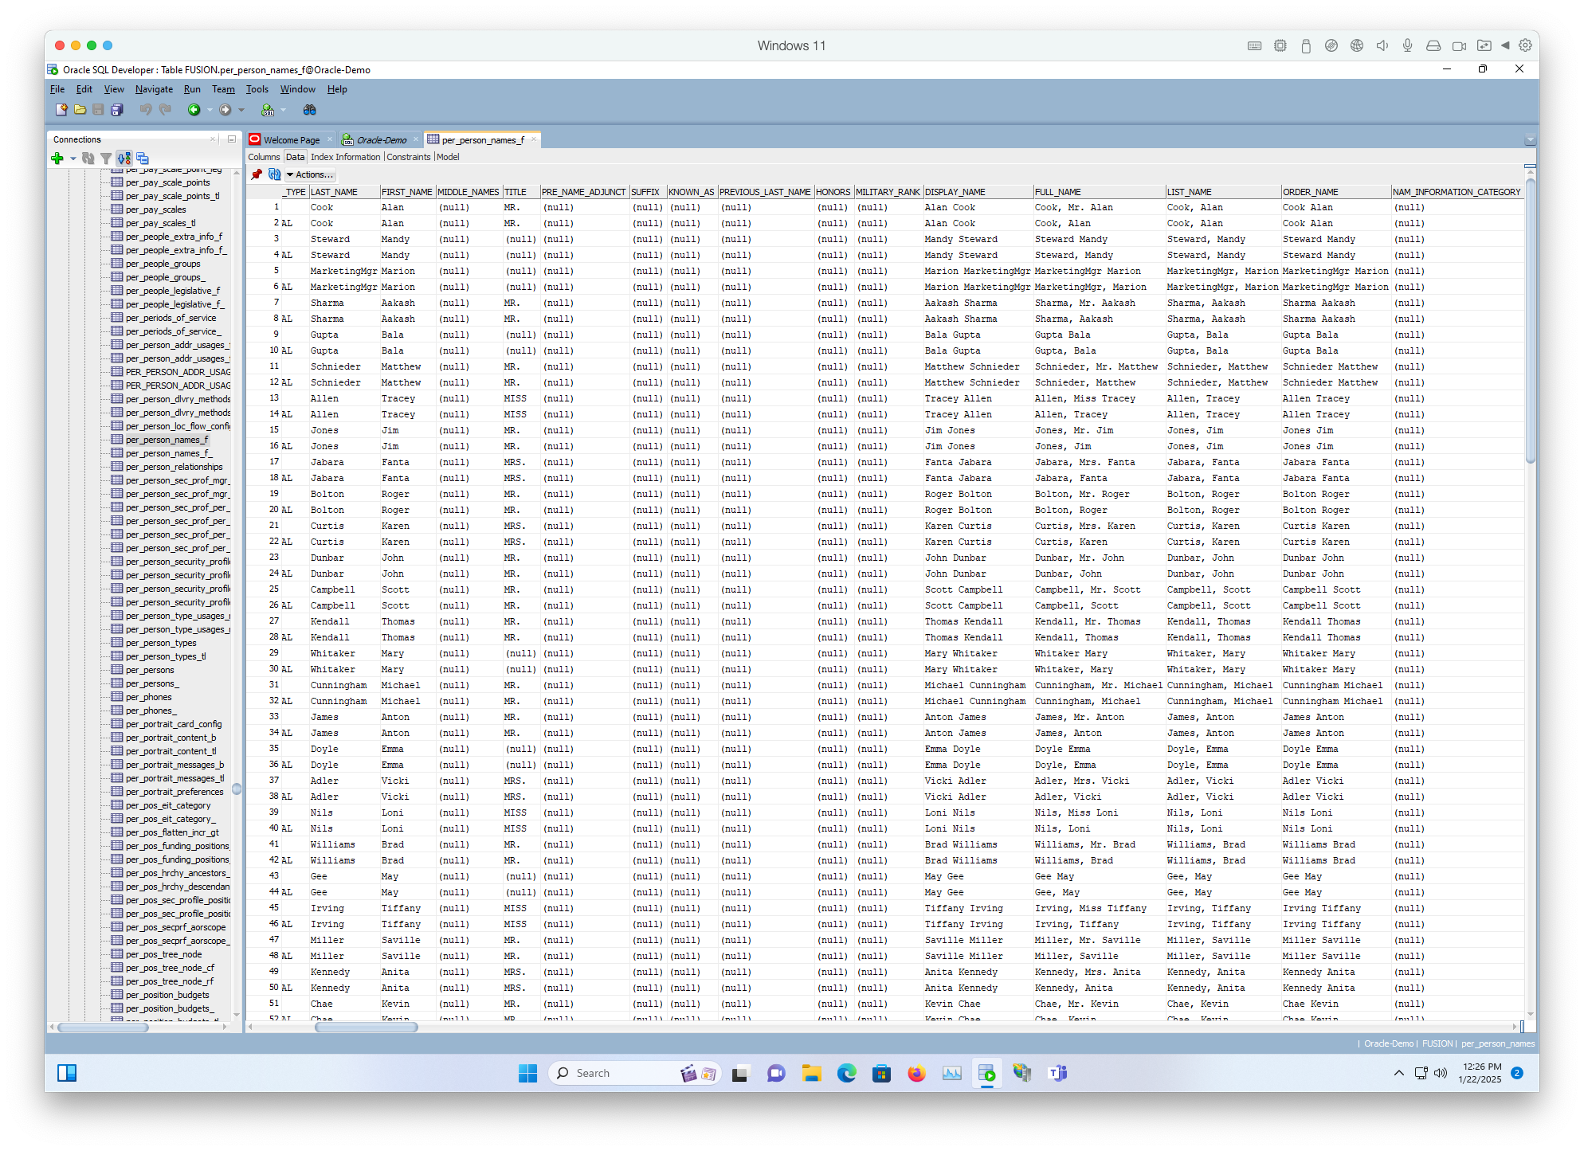
Task: Expand the SQL Worksheet dropdown arrow
Action: click(x=283, y=110)
